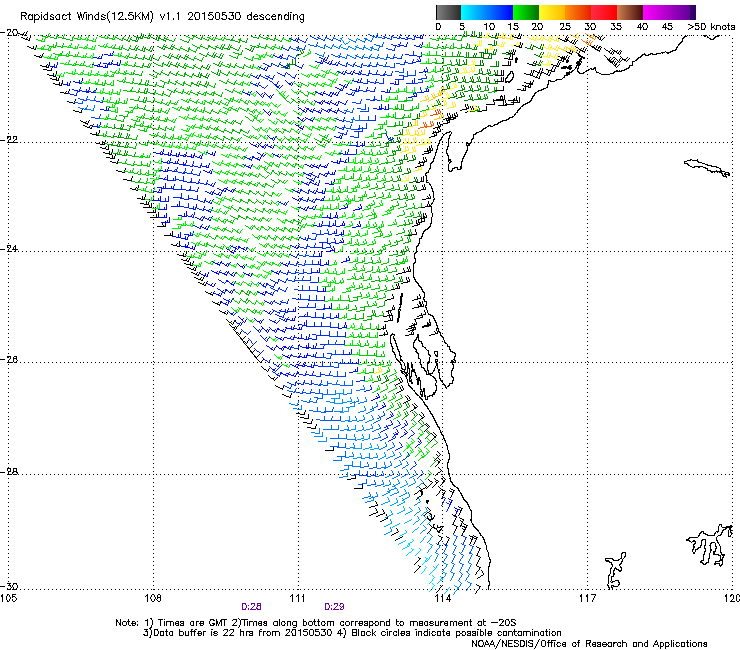Click the yellow 20-25 knots legend swatch
Screen dimensions: 740x650
(552, 12)
